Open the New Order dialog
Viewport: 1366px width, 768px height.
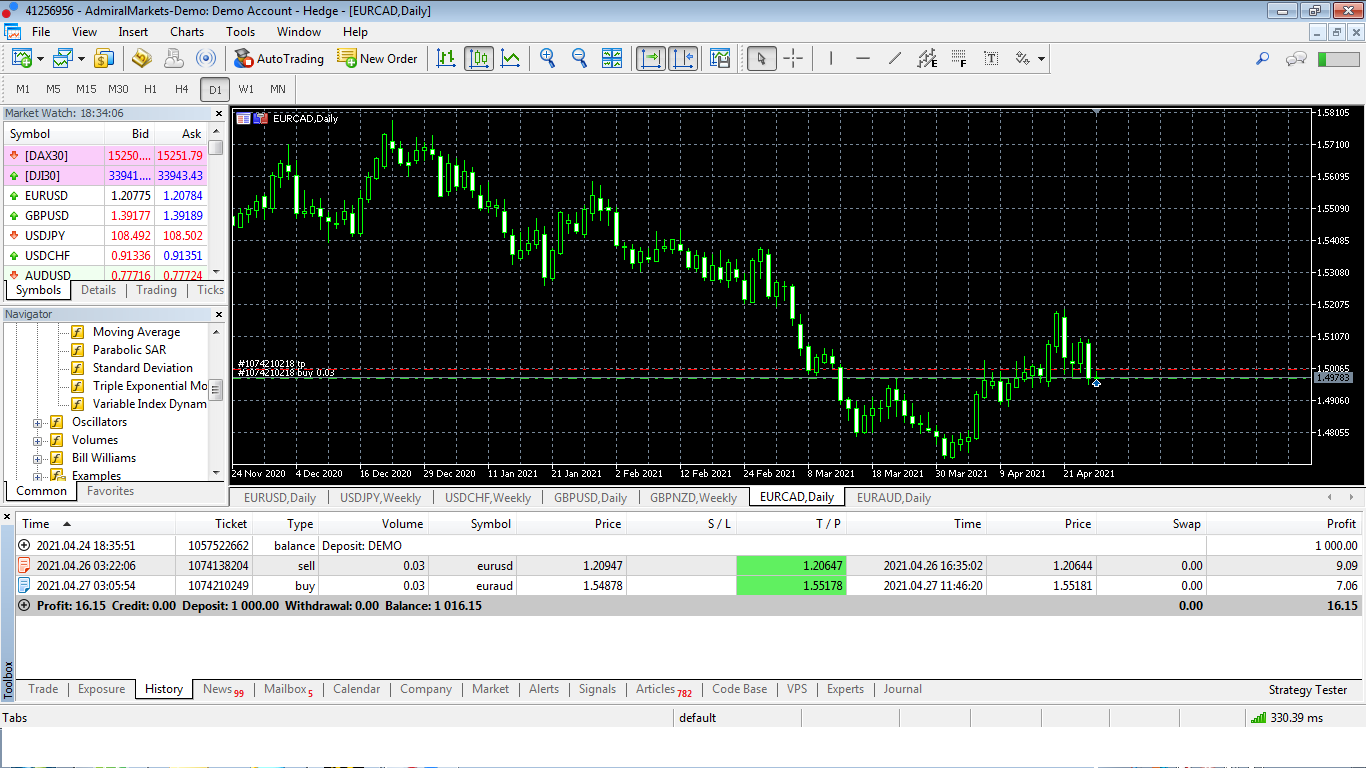click(x=377, y=59)
